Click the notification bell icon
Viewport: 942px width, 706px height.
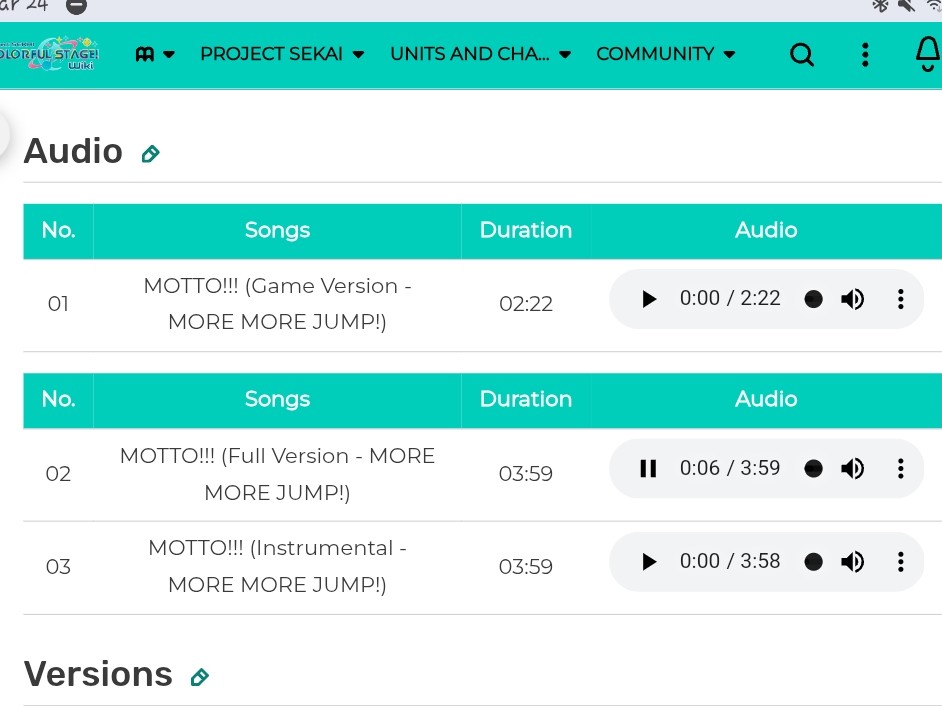929,55
